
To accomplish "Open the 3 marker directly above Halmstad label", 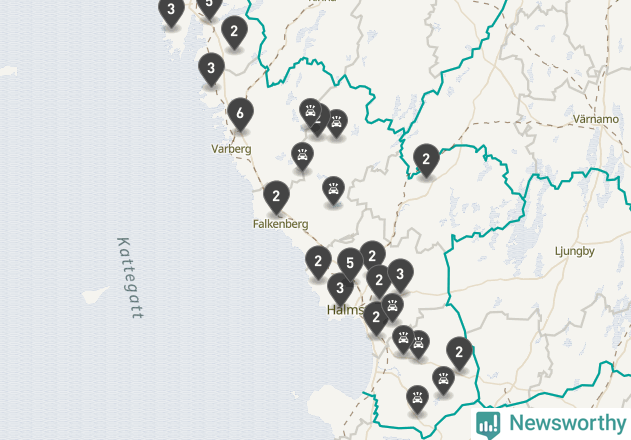I will coord(340,289).
